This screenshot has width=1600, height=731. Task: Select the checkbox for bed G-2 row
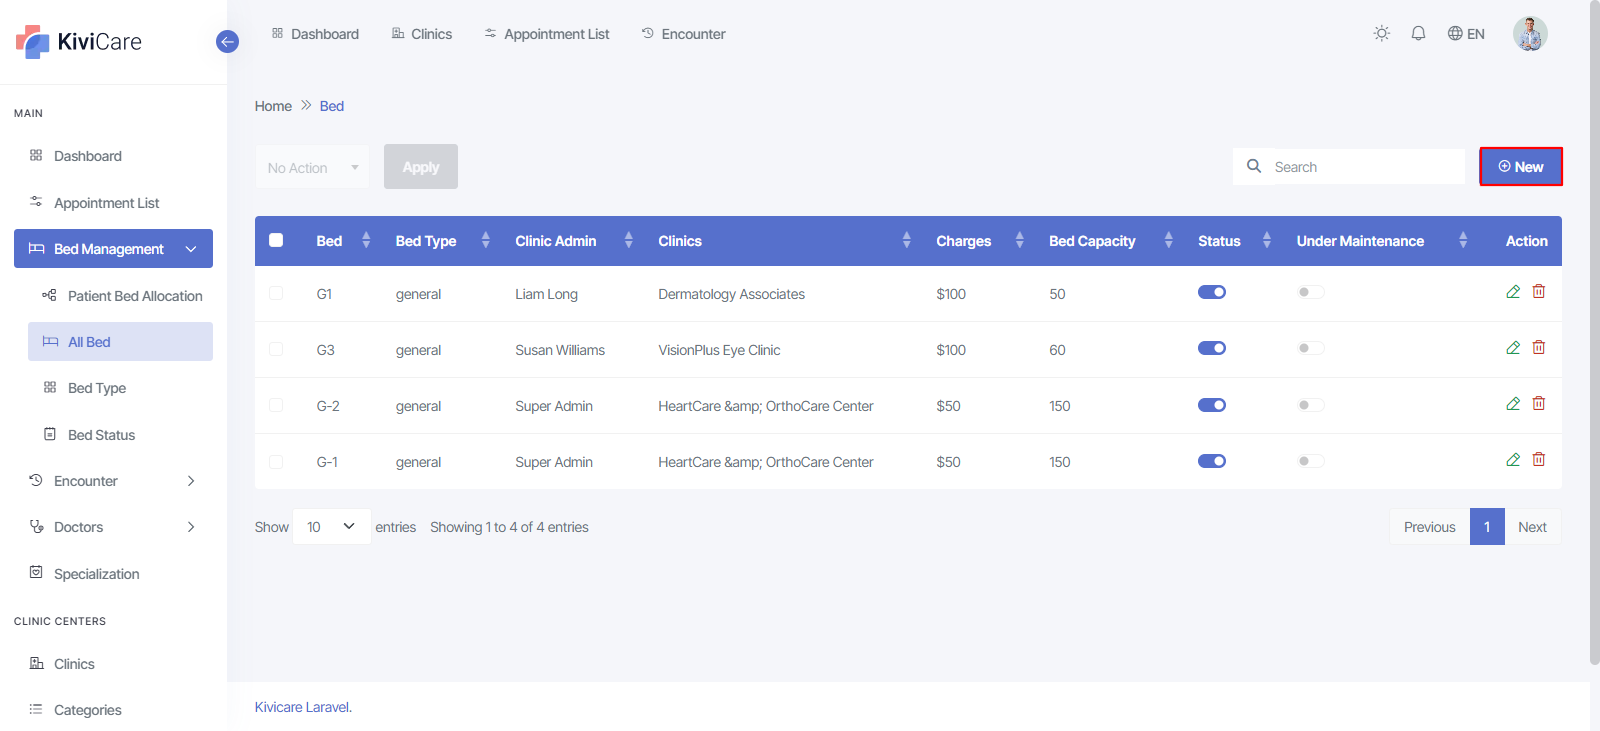click(277, 406)
